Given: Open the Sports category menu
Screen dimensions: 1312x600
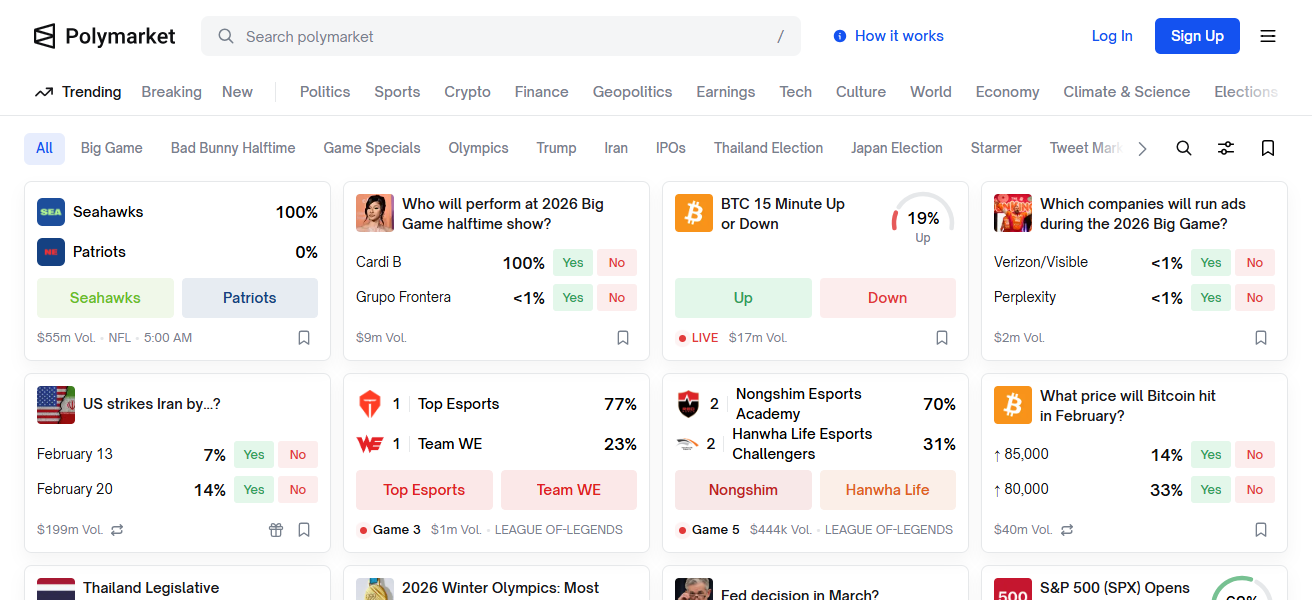Looking at the screenshot, I should [x=397, y=92].
